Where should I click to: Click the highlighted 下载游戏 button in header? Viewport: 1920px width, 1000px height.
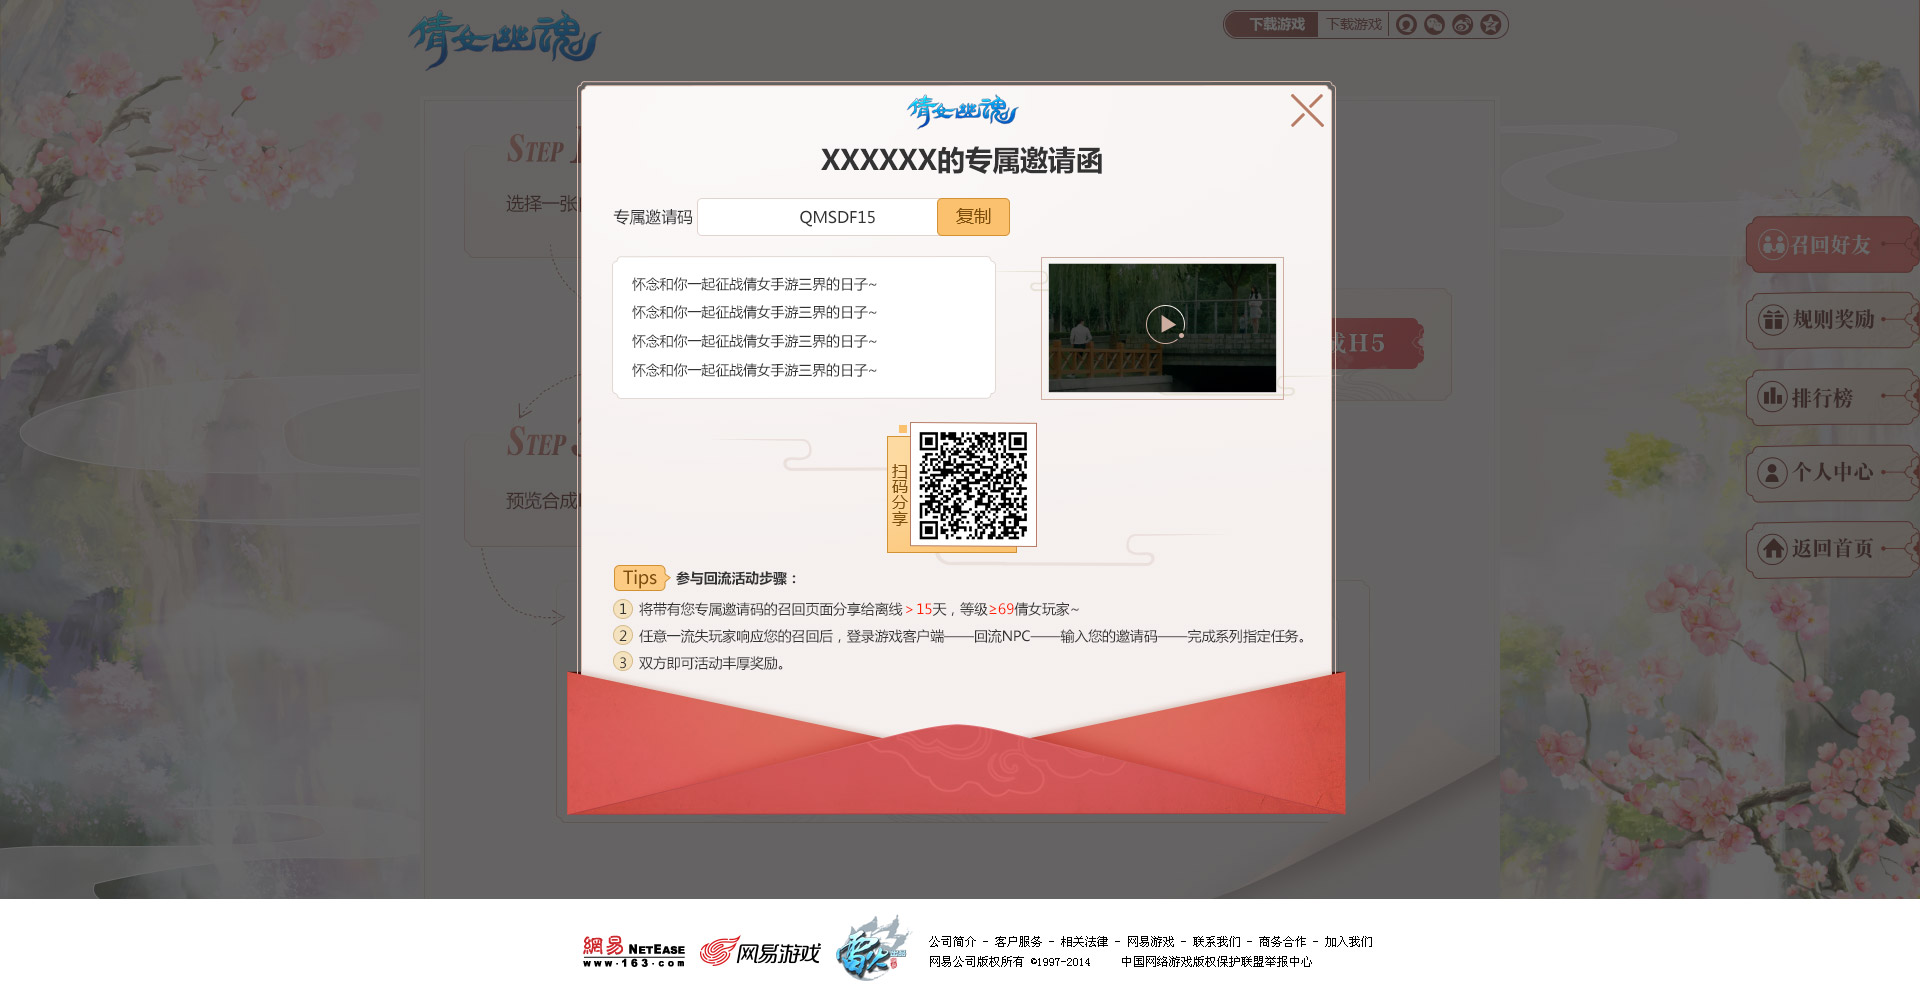coord(1273,24)
